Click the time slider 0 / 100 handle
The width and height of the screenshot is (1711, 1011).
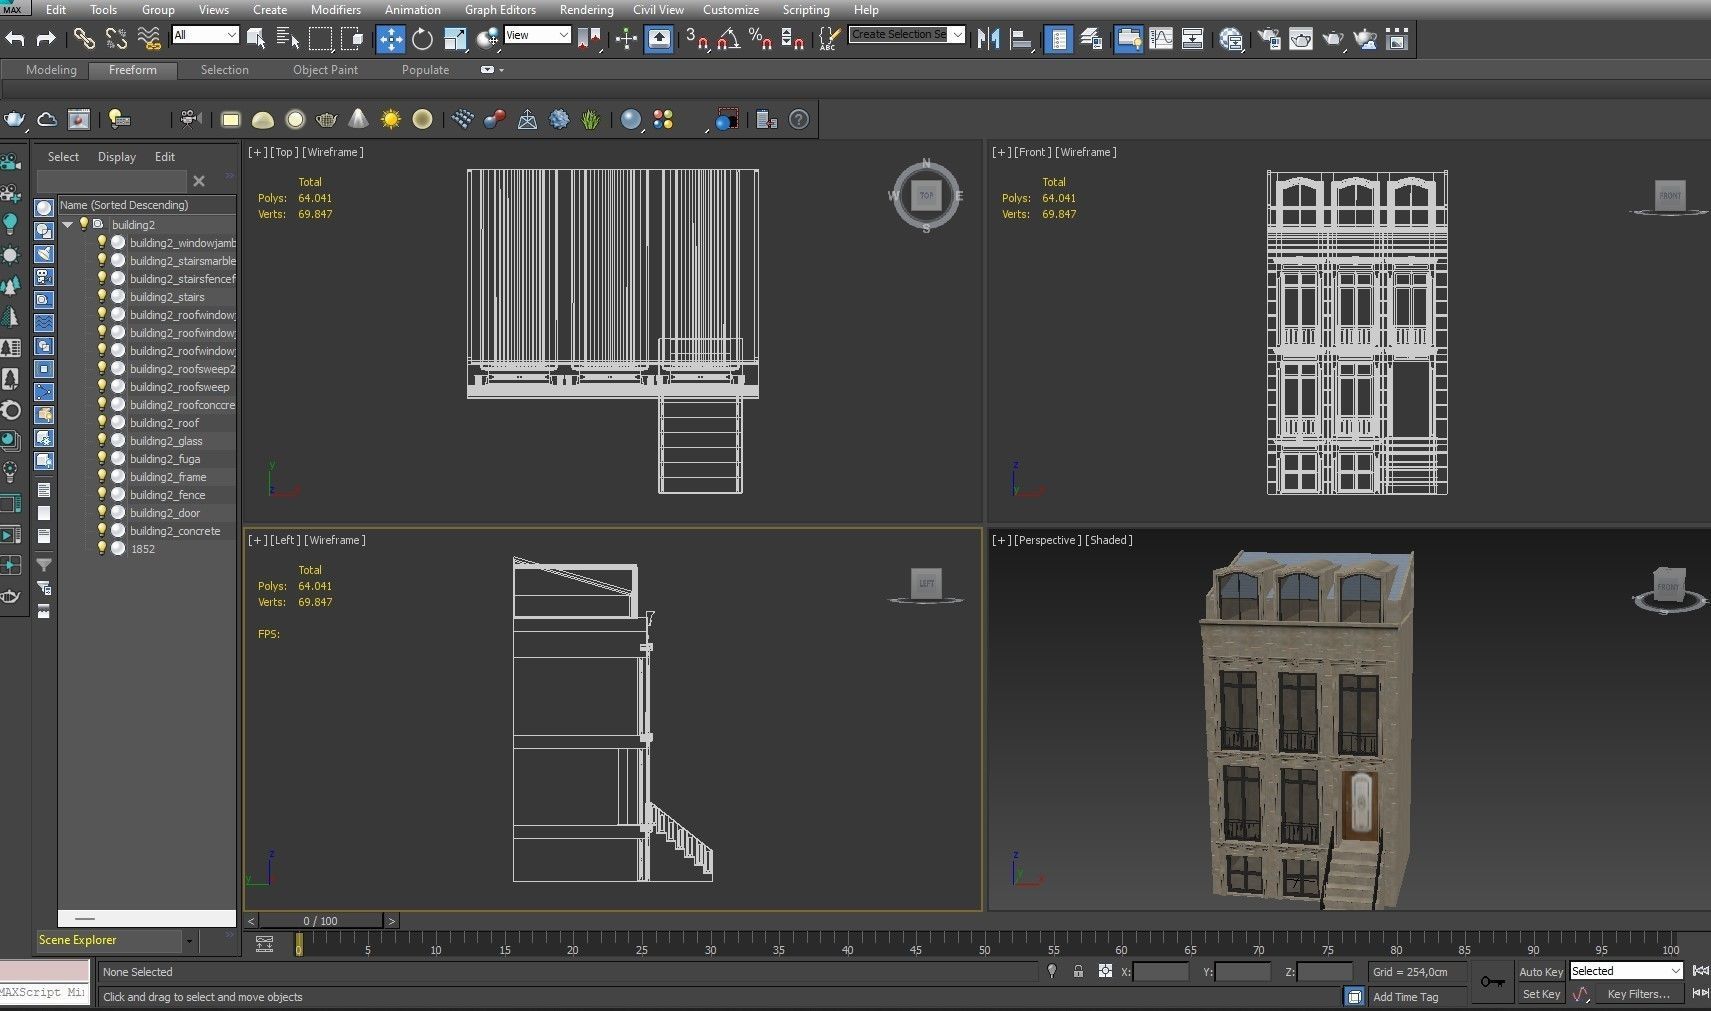[x=321, y=921]
